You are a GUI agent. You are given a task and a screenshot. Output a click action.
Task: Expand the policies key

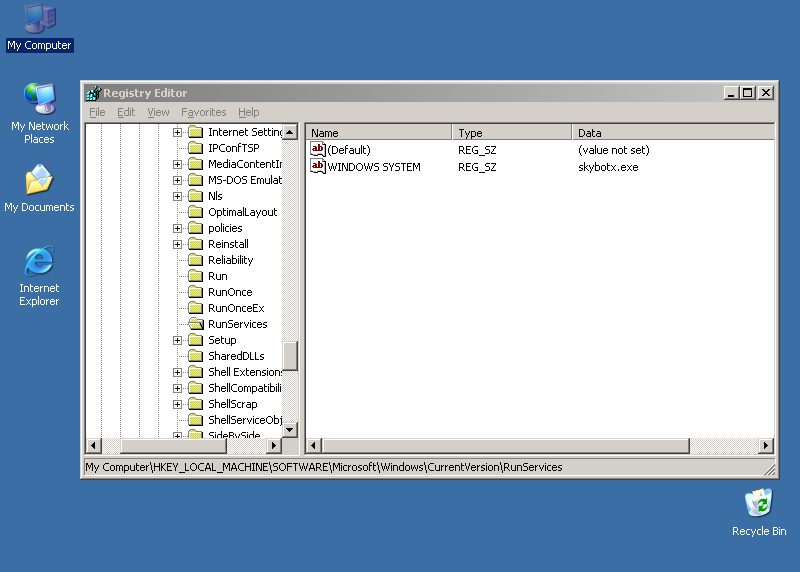coord(177,228)
